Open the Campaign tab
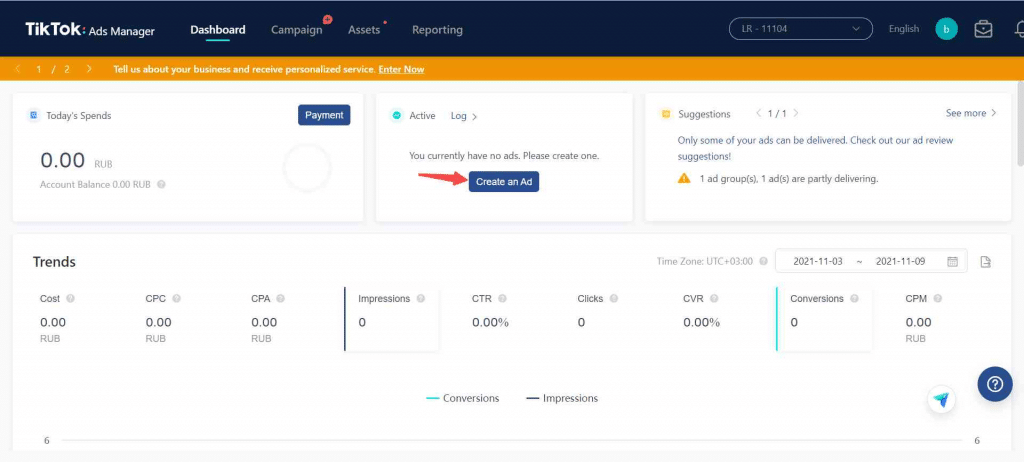Viewport: 1024px width, 462px height. (296, 30)
